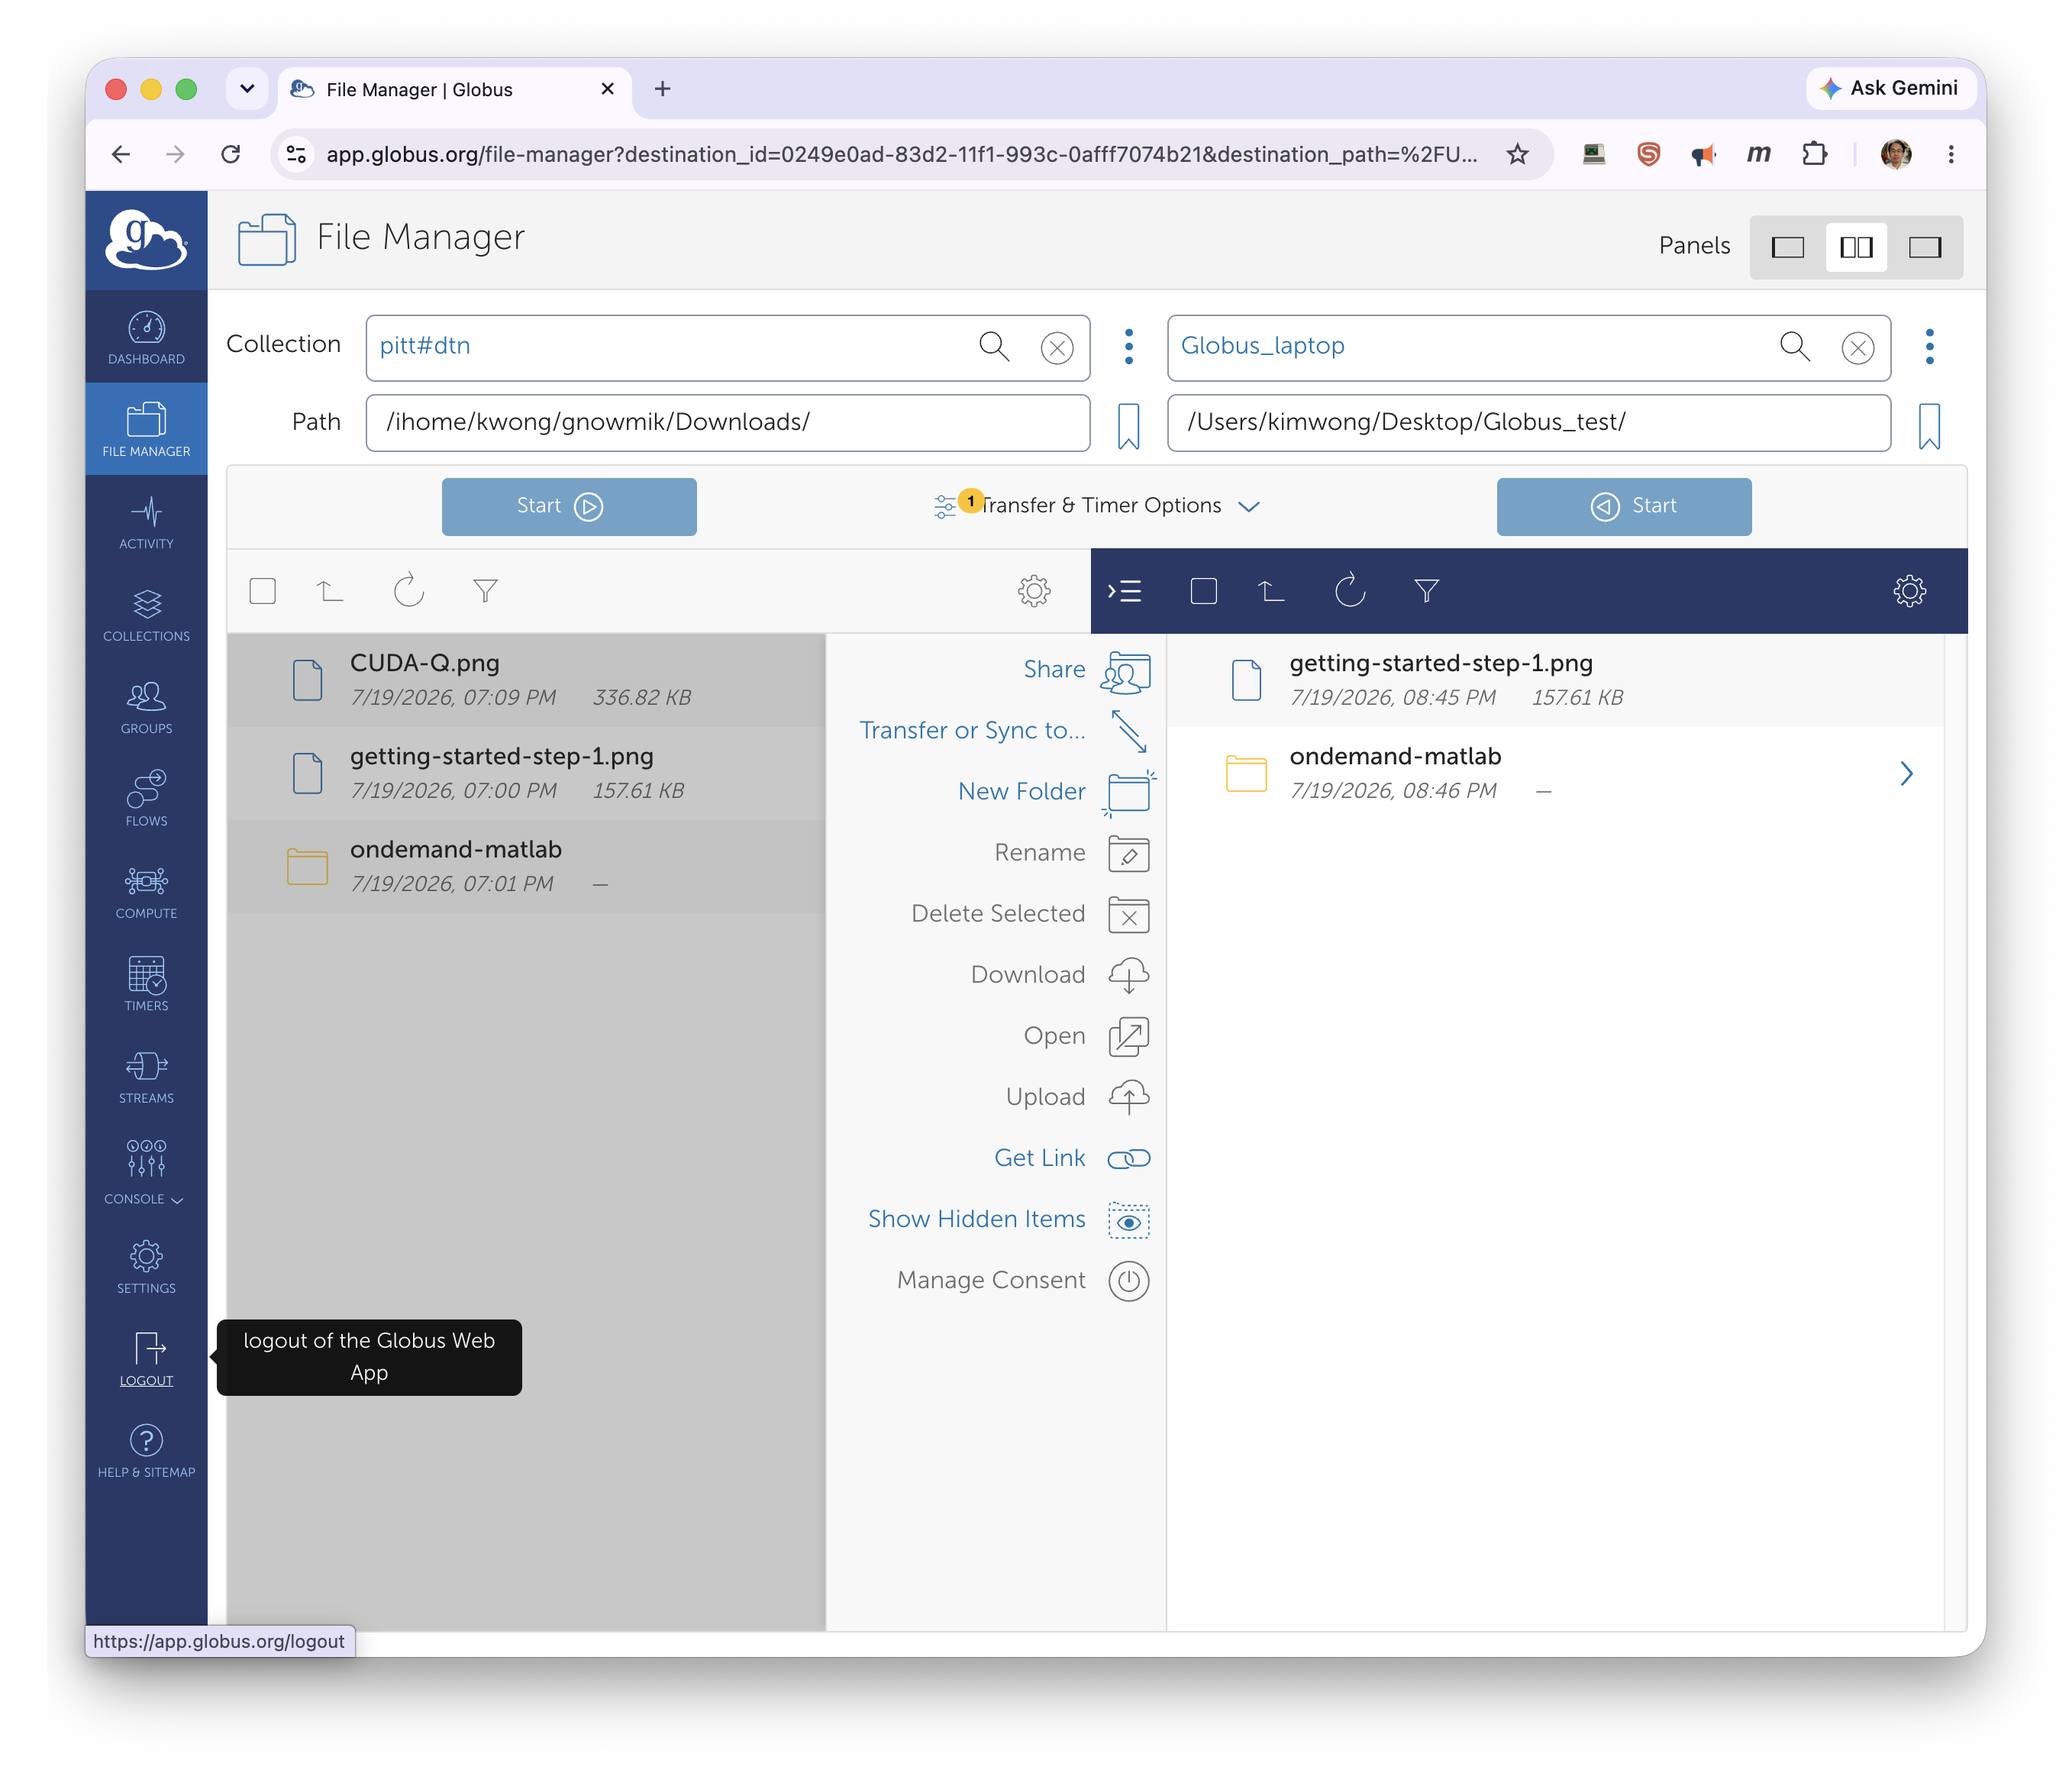Go up one folder in left pane
2072x1770 pixels.
click(330, 591)
